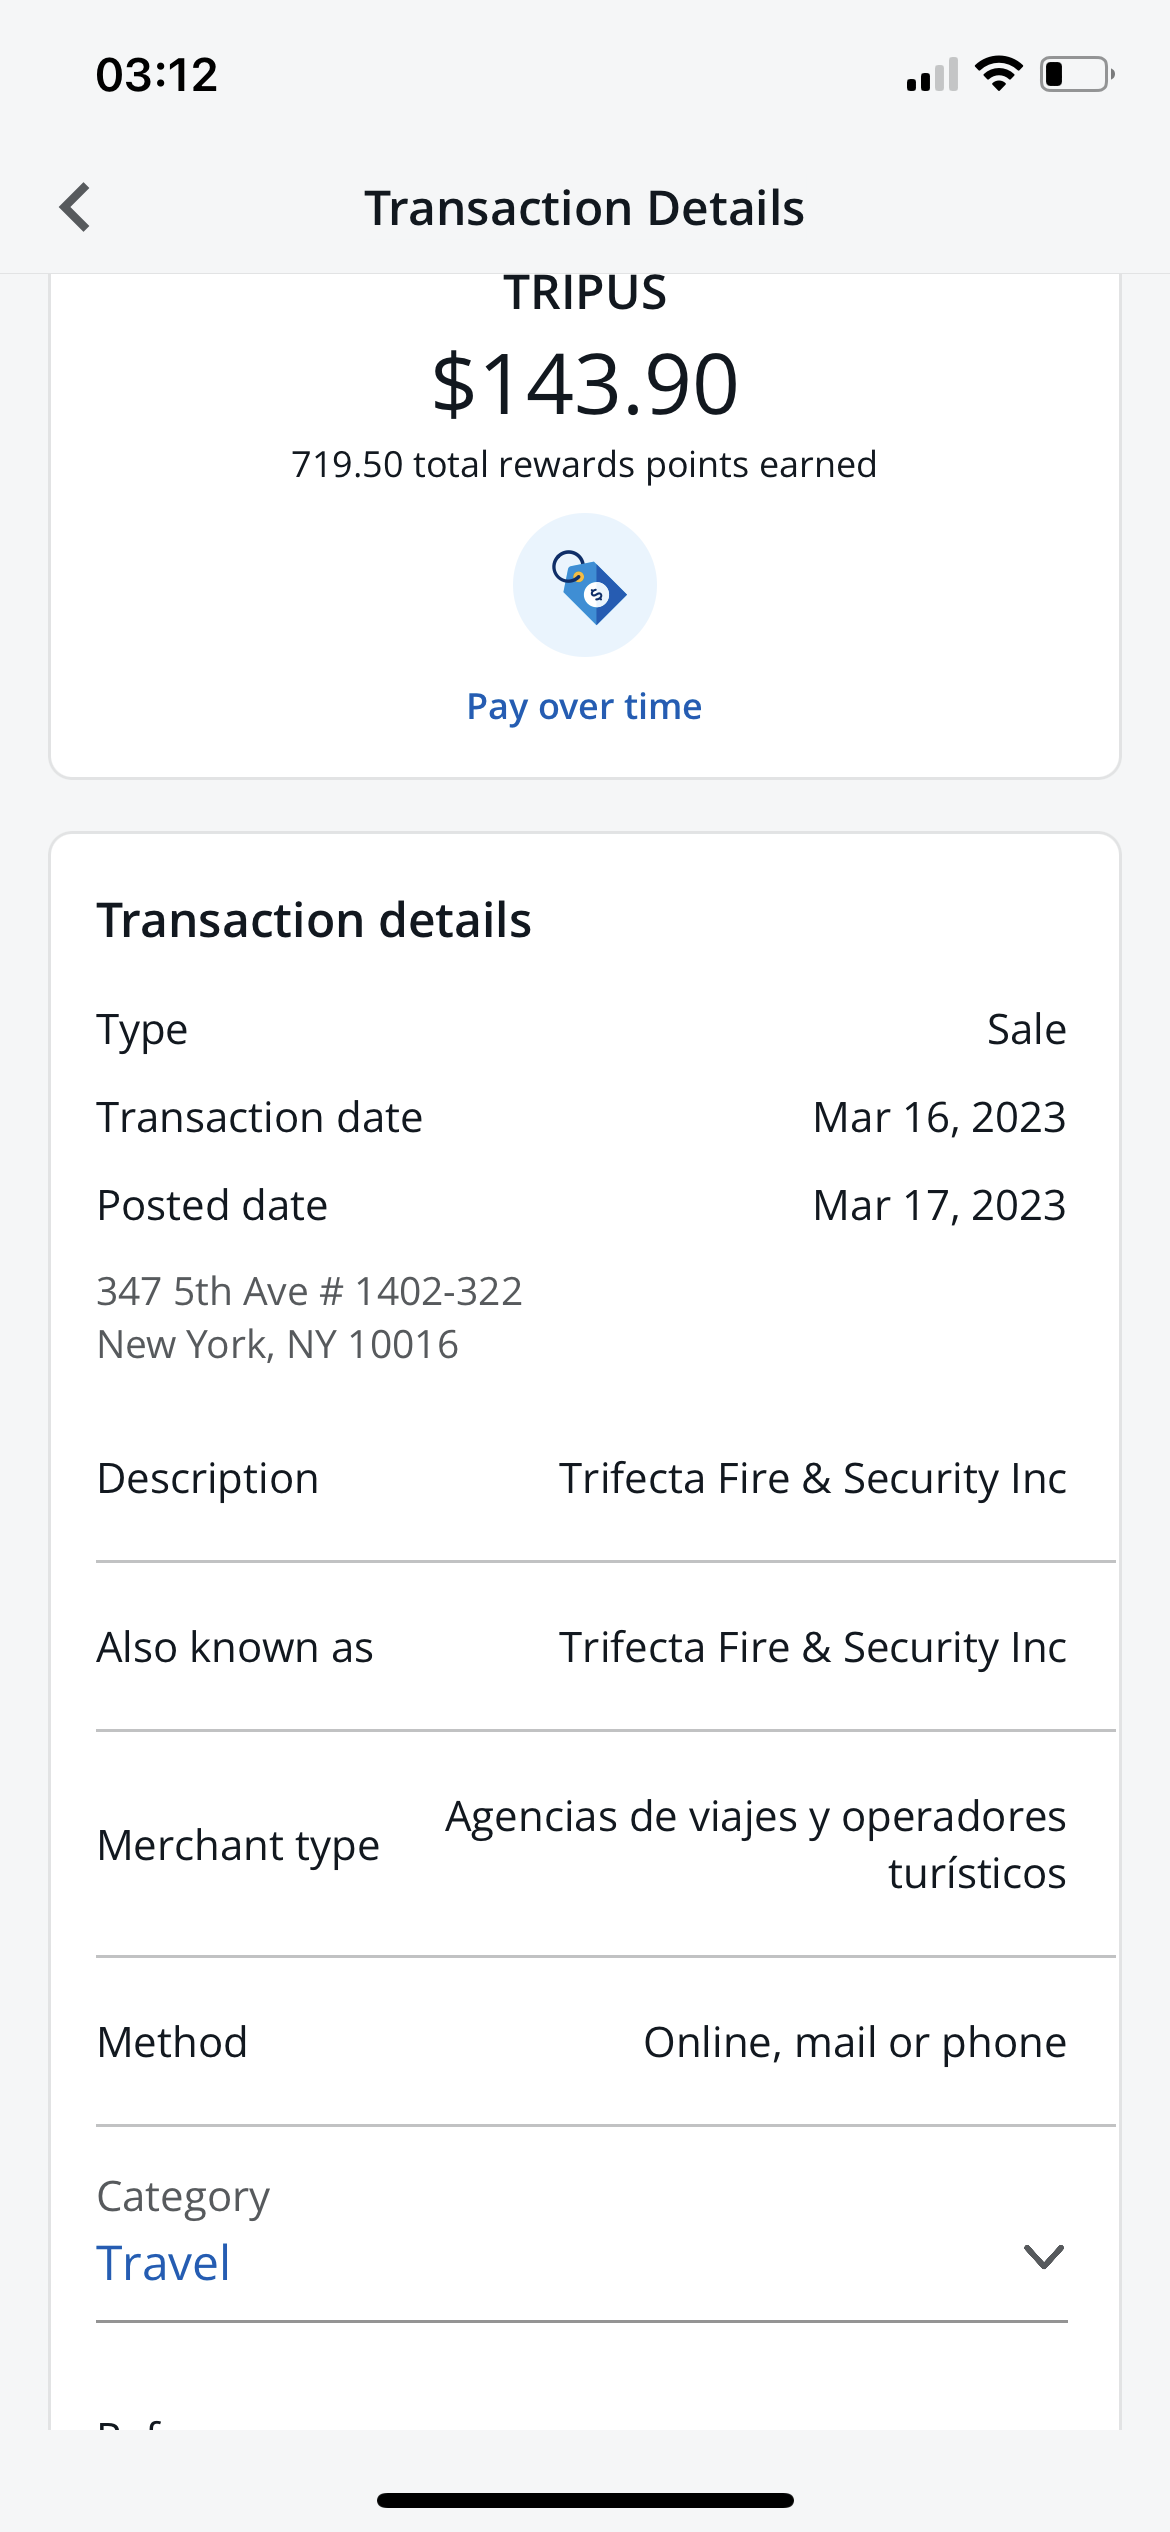This screenshot has width=1170, height=2532.
Task: Tap the battery status icon
Action: click(1077, 75)
